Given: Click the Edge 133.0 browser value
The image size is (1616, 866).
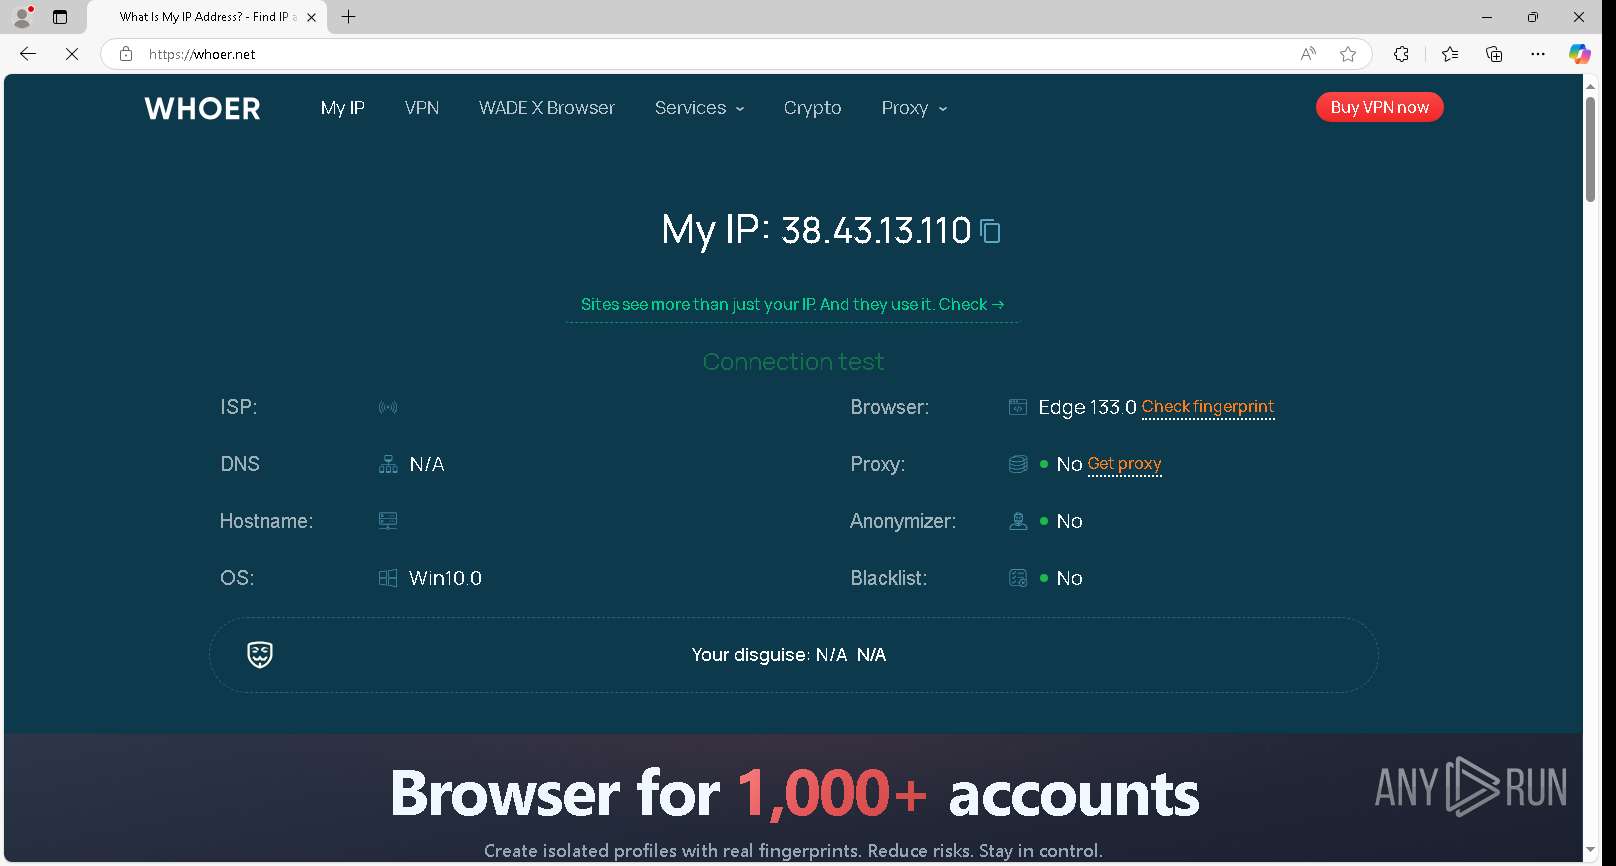Looking at the screenshot, I should (x=1087, y=407).
